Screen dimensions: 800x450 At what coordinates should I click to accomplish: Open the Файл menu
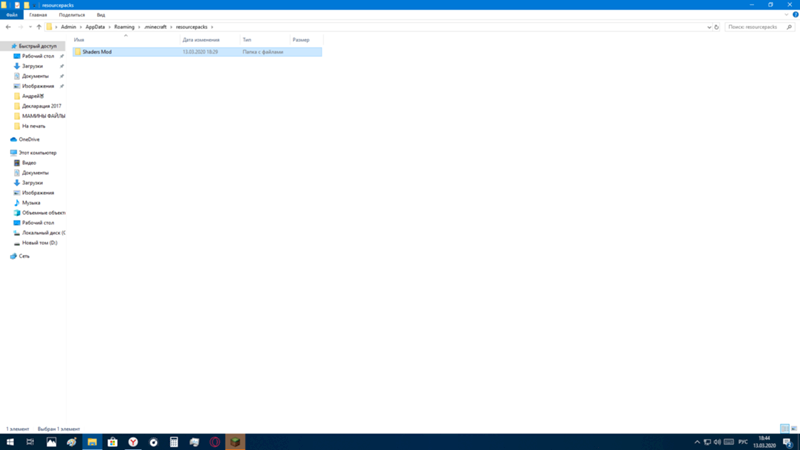[x=12, y=15]
